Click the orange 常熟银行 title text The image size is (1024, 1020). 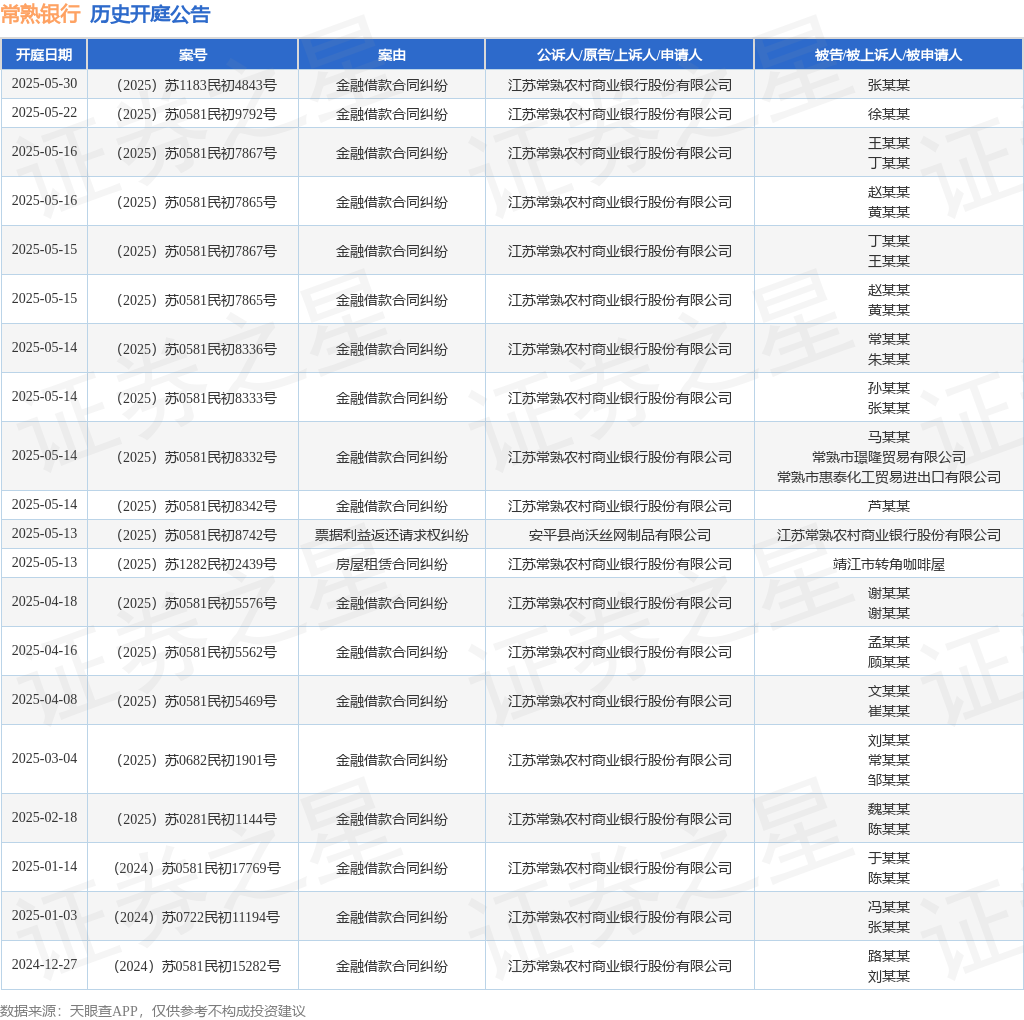coord(40,14)
